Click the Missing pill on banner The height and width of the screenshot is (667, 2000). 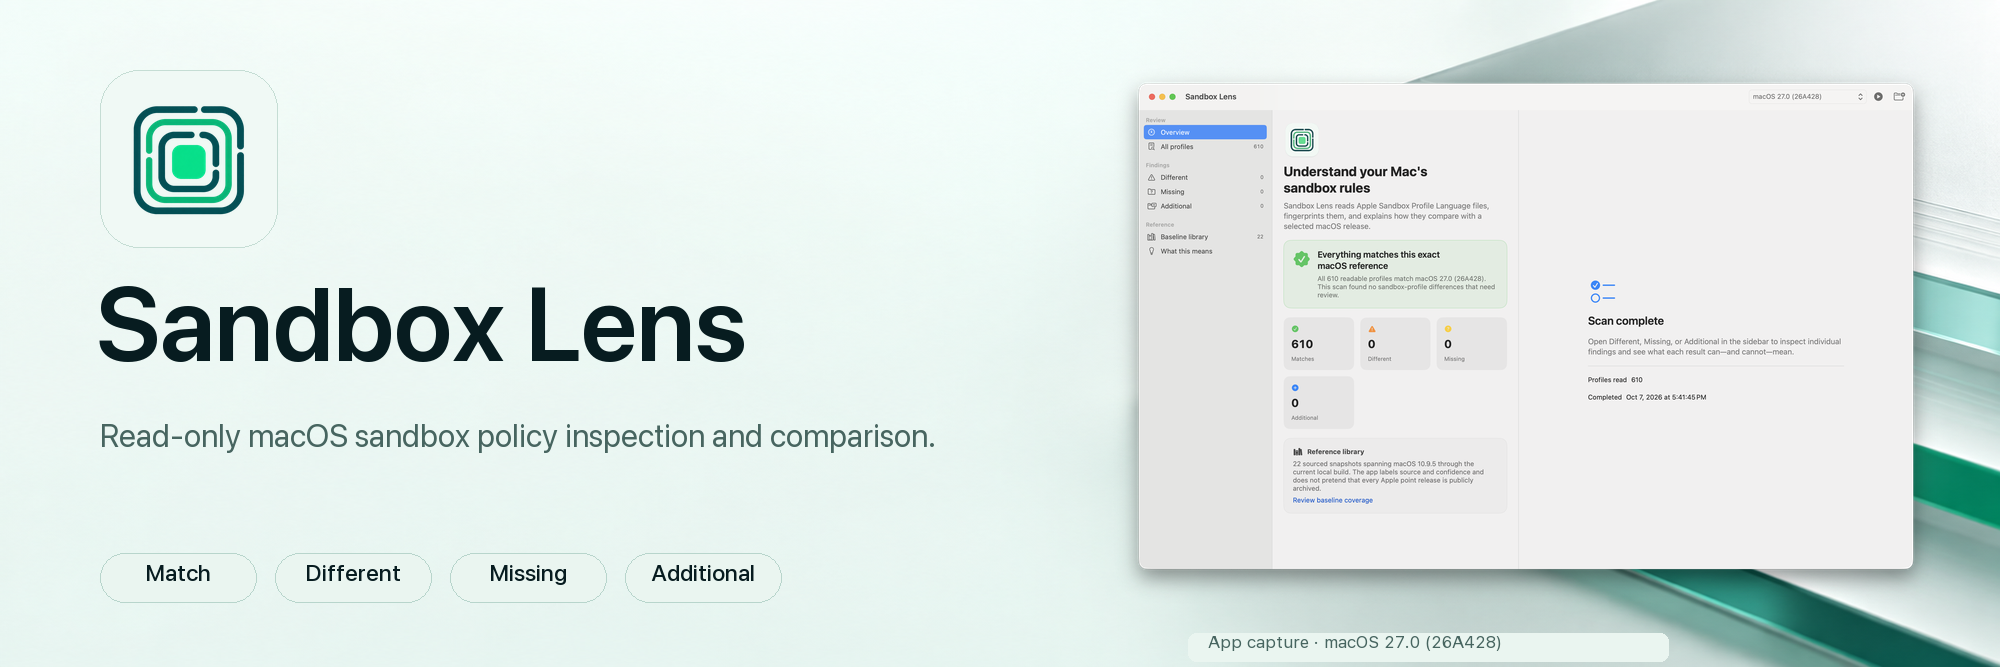pos(528,577)
